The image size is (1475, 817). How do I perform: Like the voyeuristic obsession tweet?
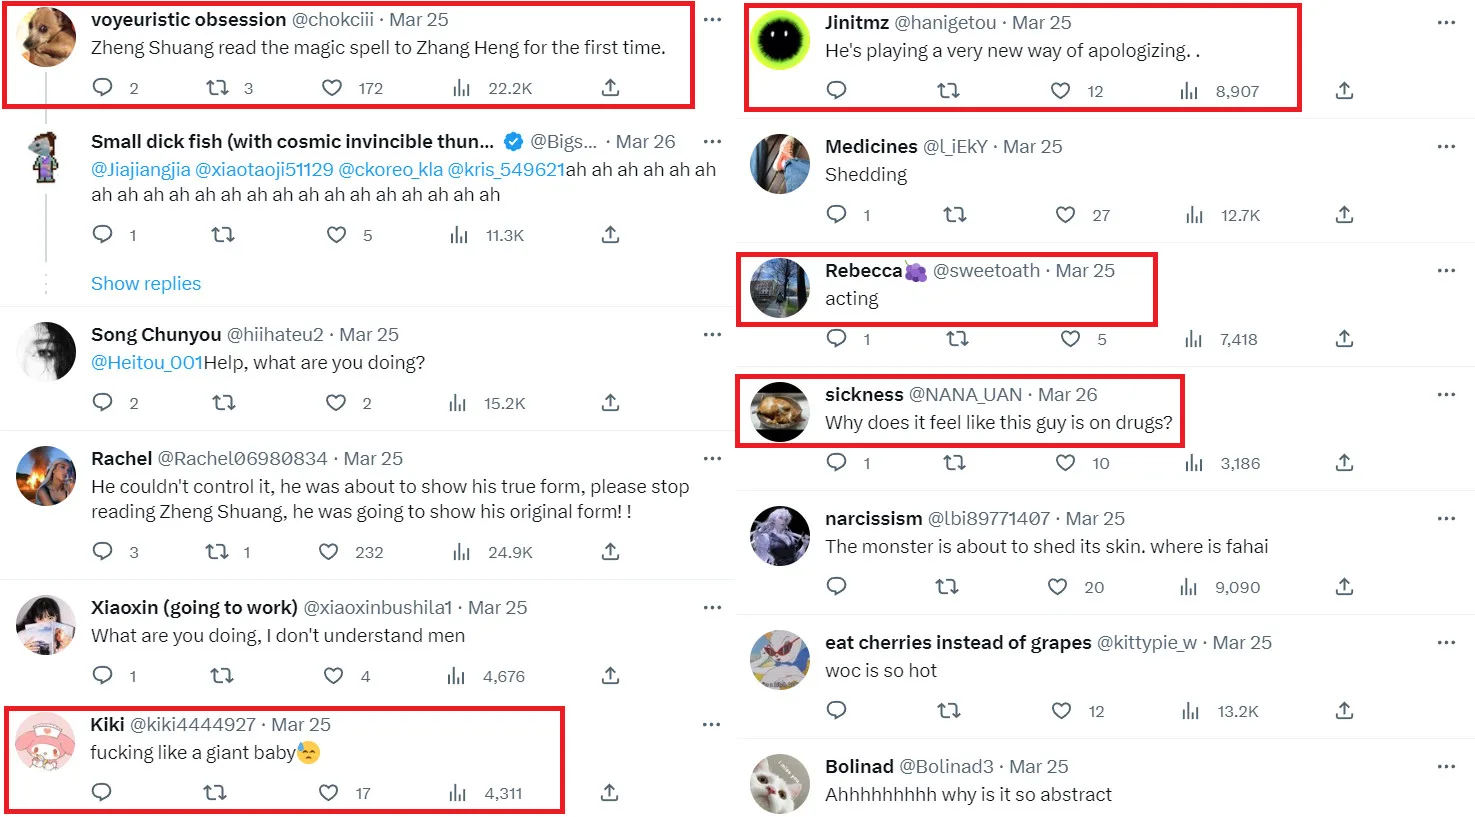[x=332, y=88]
